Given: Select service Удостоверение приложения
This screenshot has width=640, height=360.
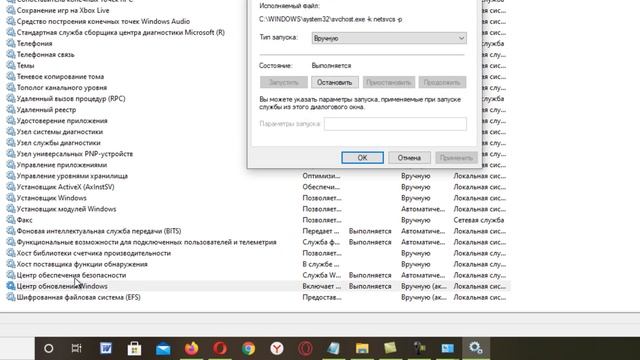Looking at the screenshot, I should 62,120.
